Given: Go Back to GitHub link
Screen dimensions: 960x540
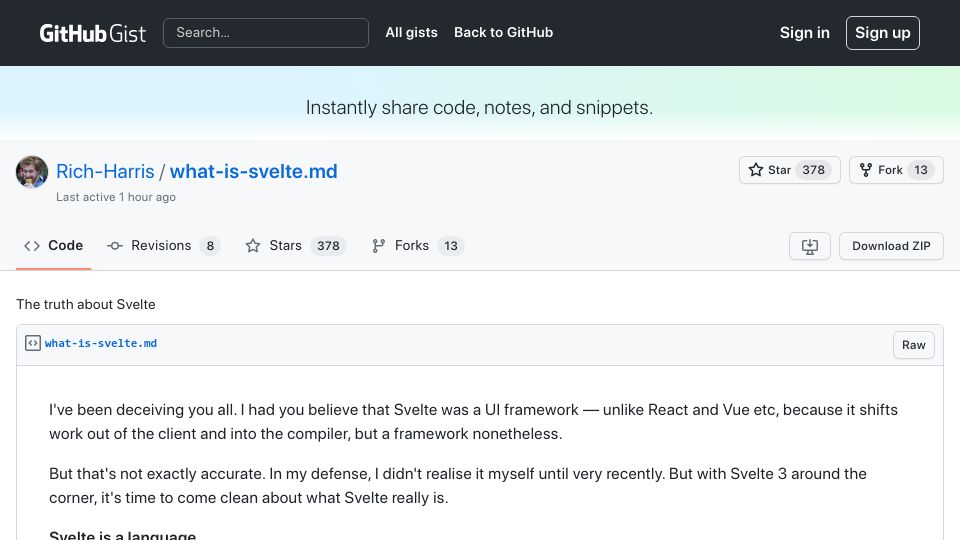Looking at the screenshot, I should 503,32.
